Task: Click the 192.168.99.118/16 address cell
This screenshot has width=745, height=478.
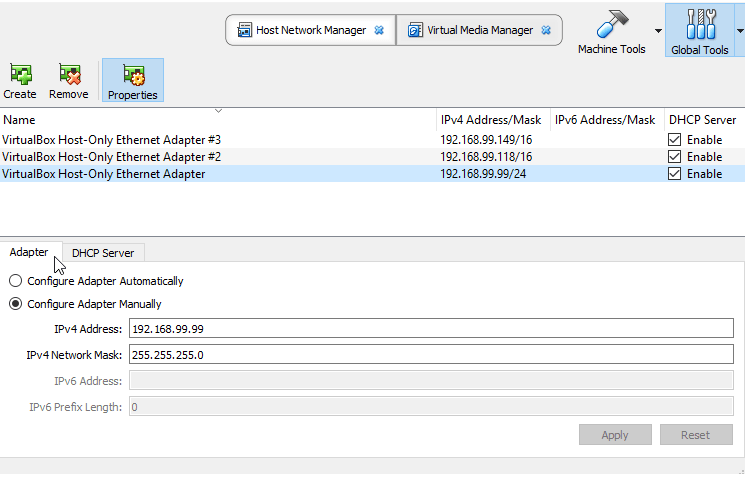Action: [x=486, y=157]
